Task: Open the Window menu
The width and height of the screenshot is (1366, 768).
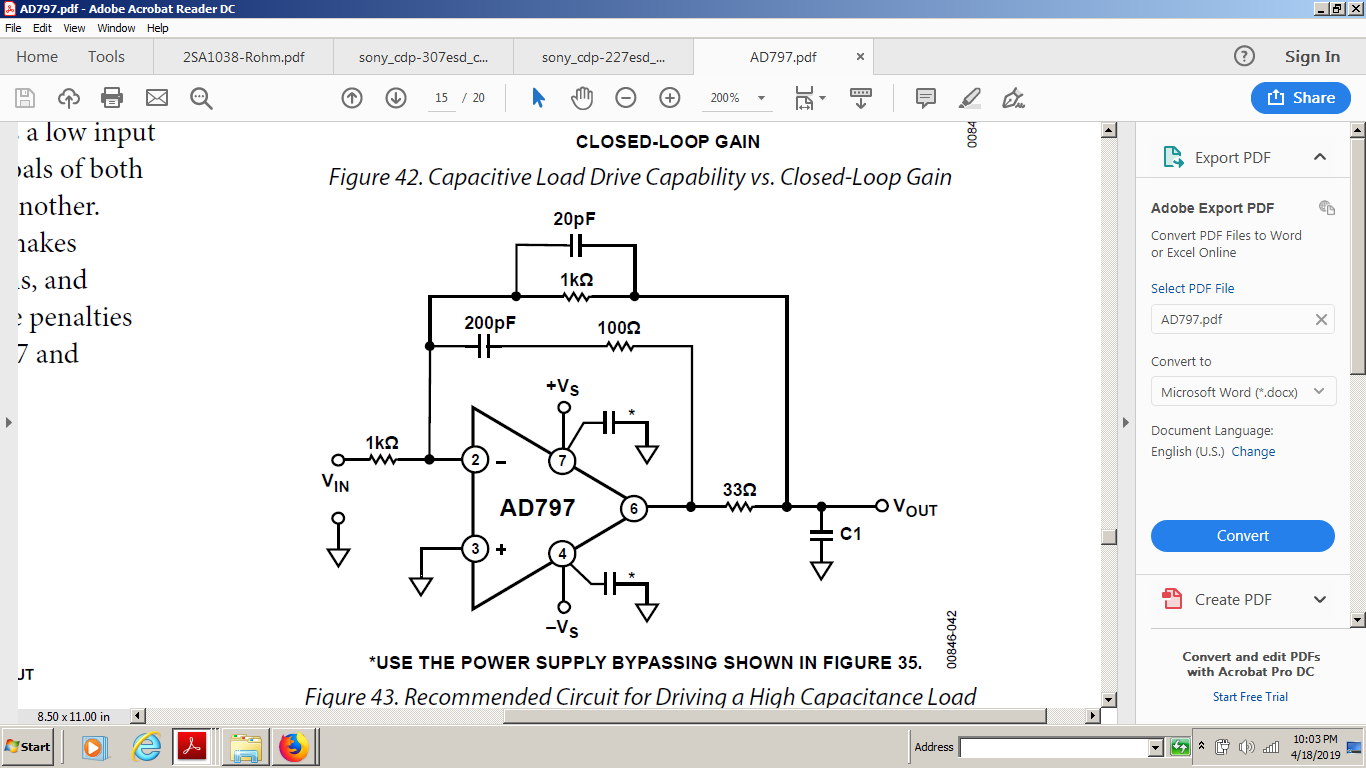Action: tap(116, 28)
